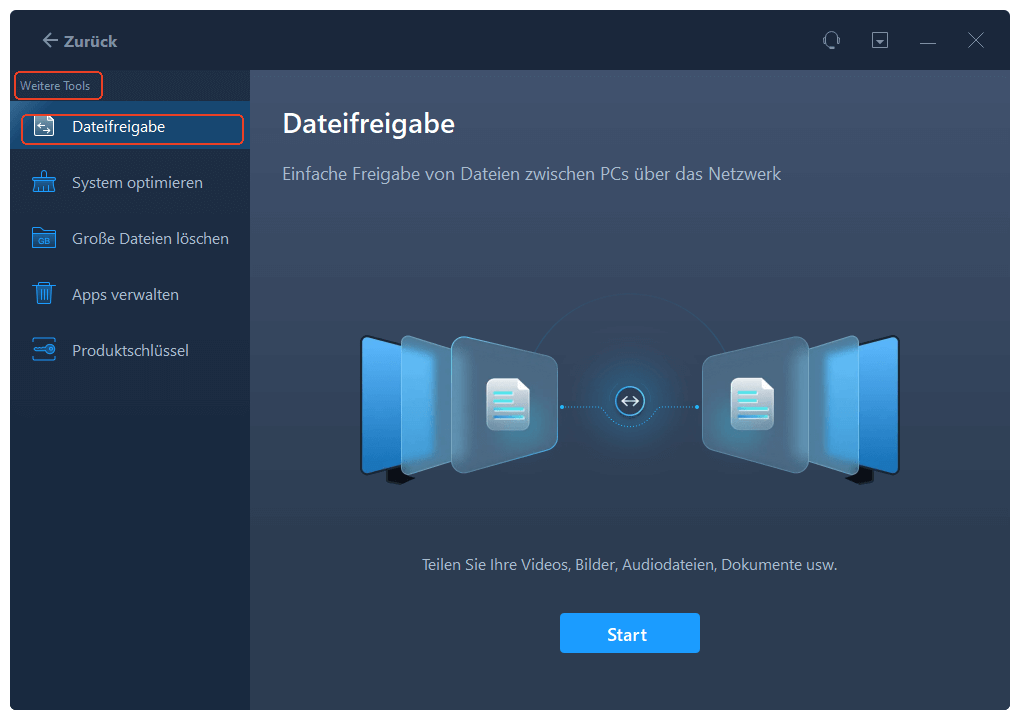Image resolution: width=1020 pixels, height=720 pixels.
Task: Open support via the headset icon
Action: tap(831, 41)
